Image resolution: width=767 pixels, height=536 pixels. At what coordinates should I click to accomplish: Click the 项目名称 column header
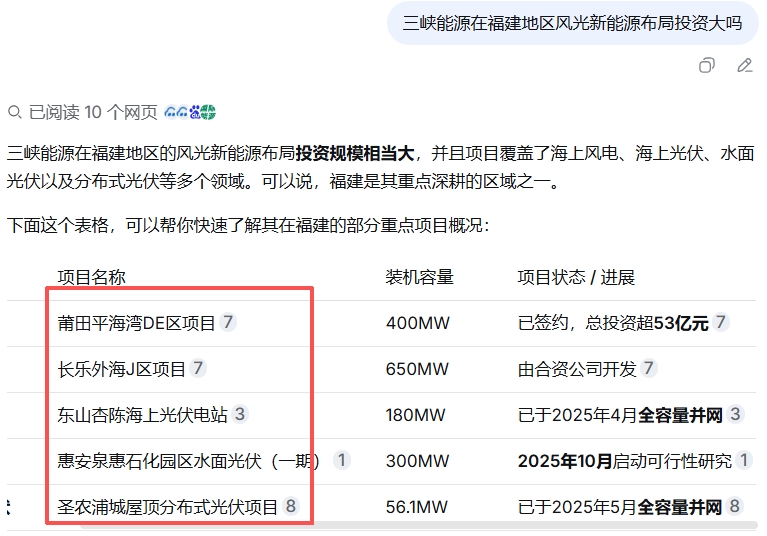91,277
